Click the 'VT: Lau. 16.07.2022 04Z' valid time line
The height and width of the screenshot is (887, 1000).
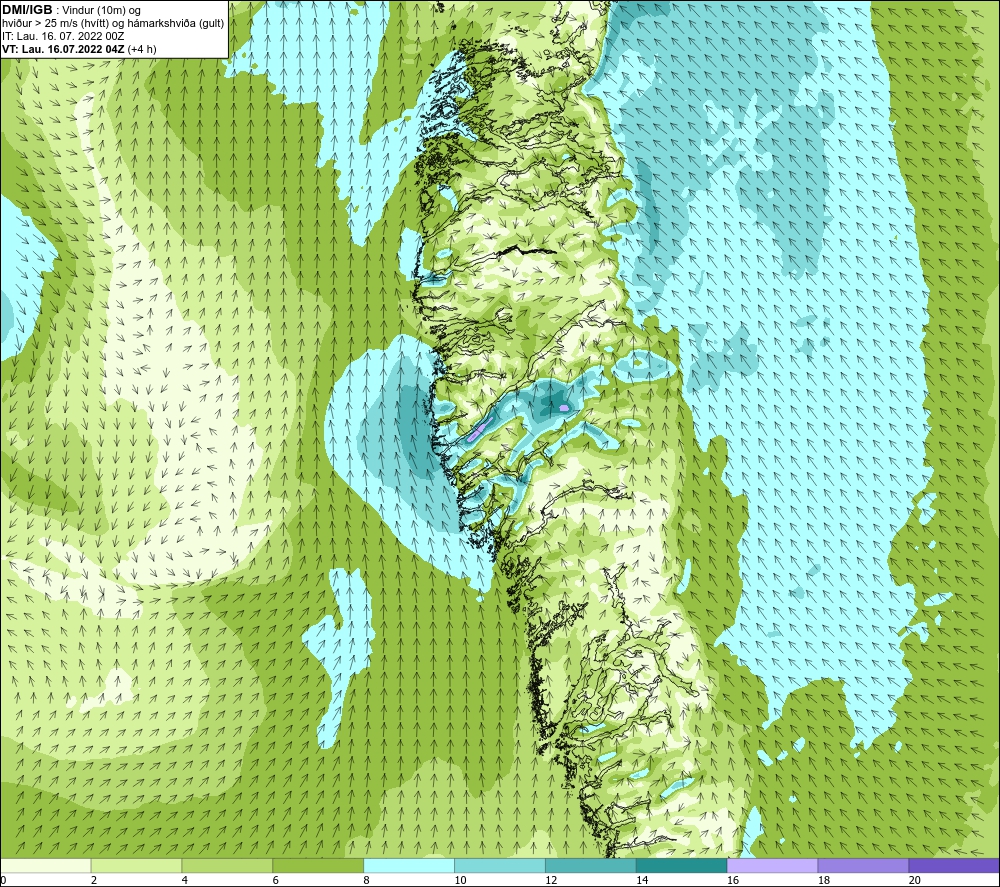[79, 49]
